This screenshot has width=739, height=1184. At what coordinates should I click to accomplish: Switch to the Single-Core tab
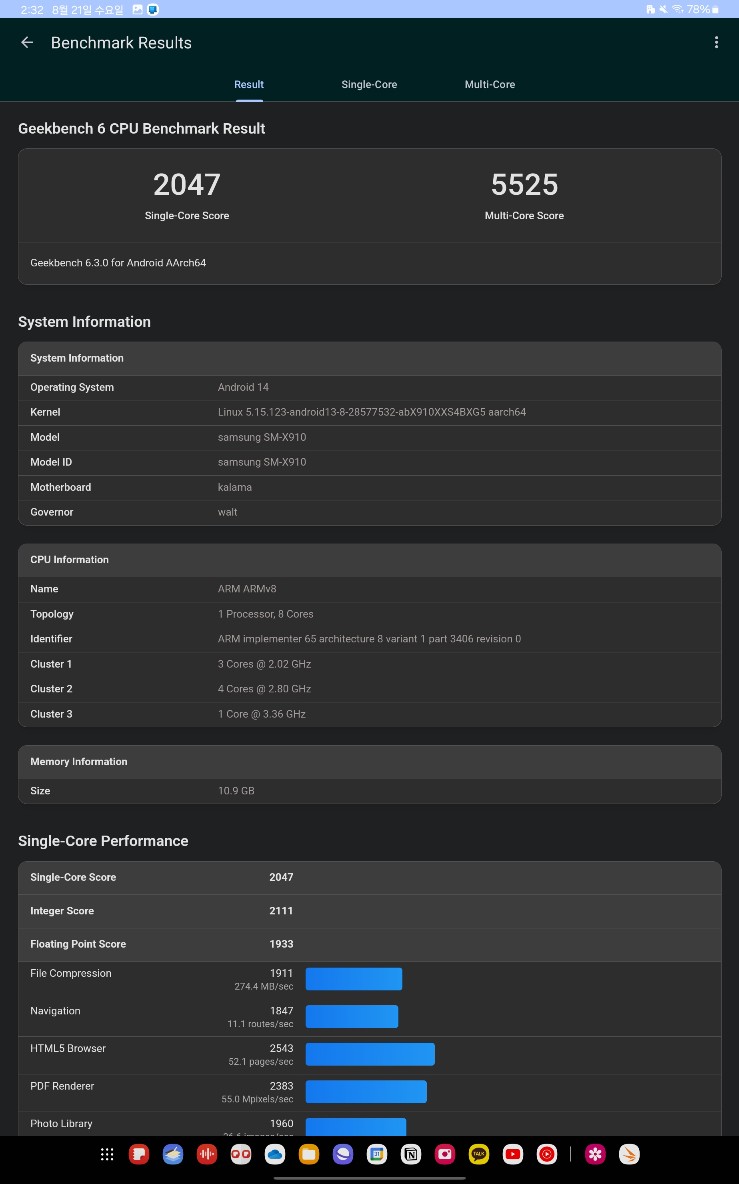click(x=369, y=85)
